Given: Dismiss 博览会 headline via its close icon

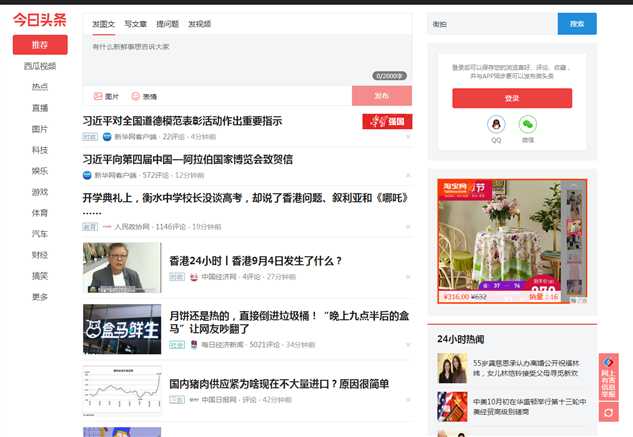Looking at the screenshot, I should [x=408, y=175].
